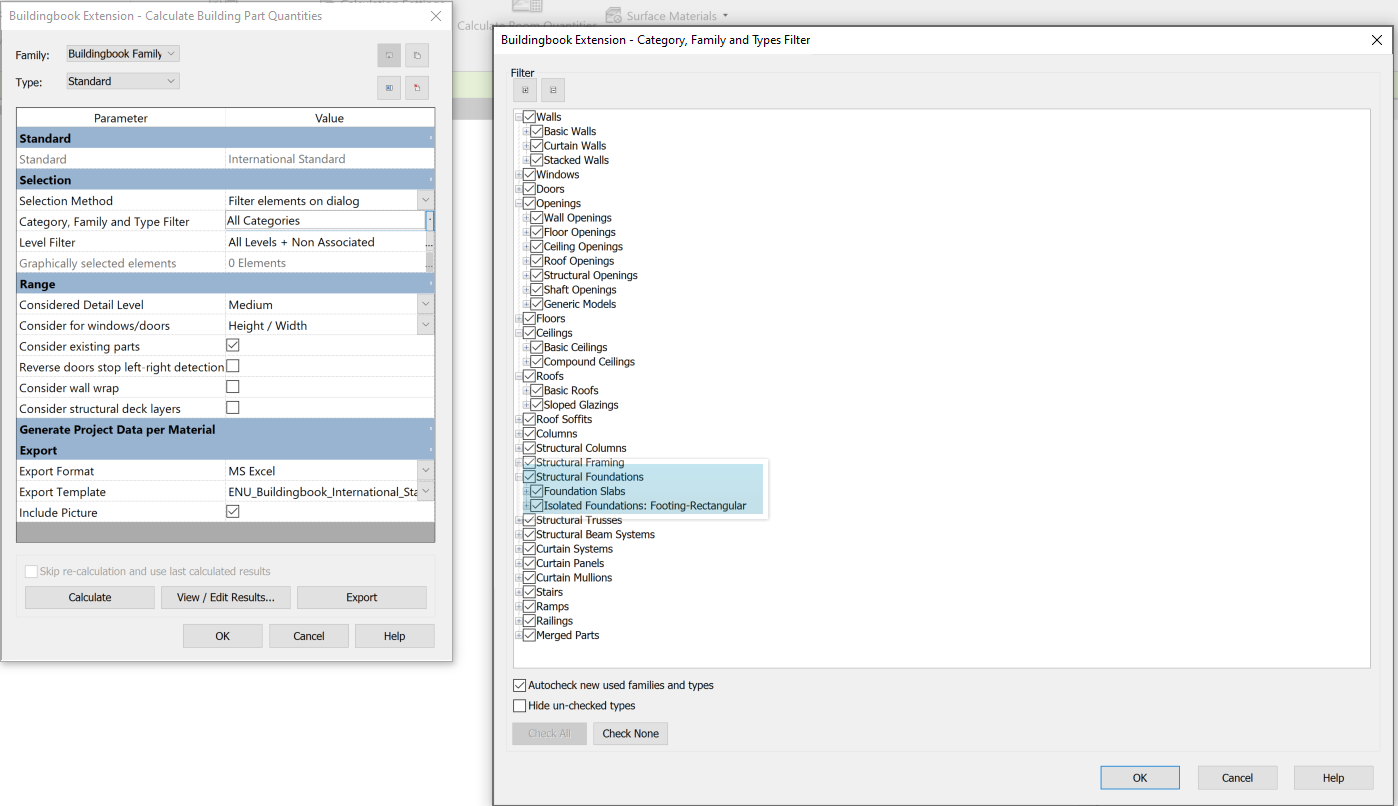Click the duplicate family icon
This screenshot has width=1398, height=806.
[x=416, y=55]
